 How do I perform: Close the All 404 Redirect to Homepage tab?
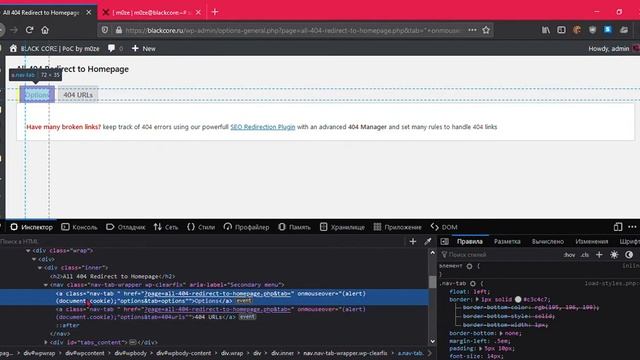pyautogui.click(x=89, y=13)
